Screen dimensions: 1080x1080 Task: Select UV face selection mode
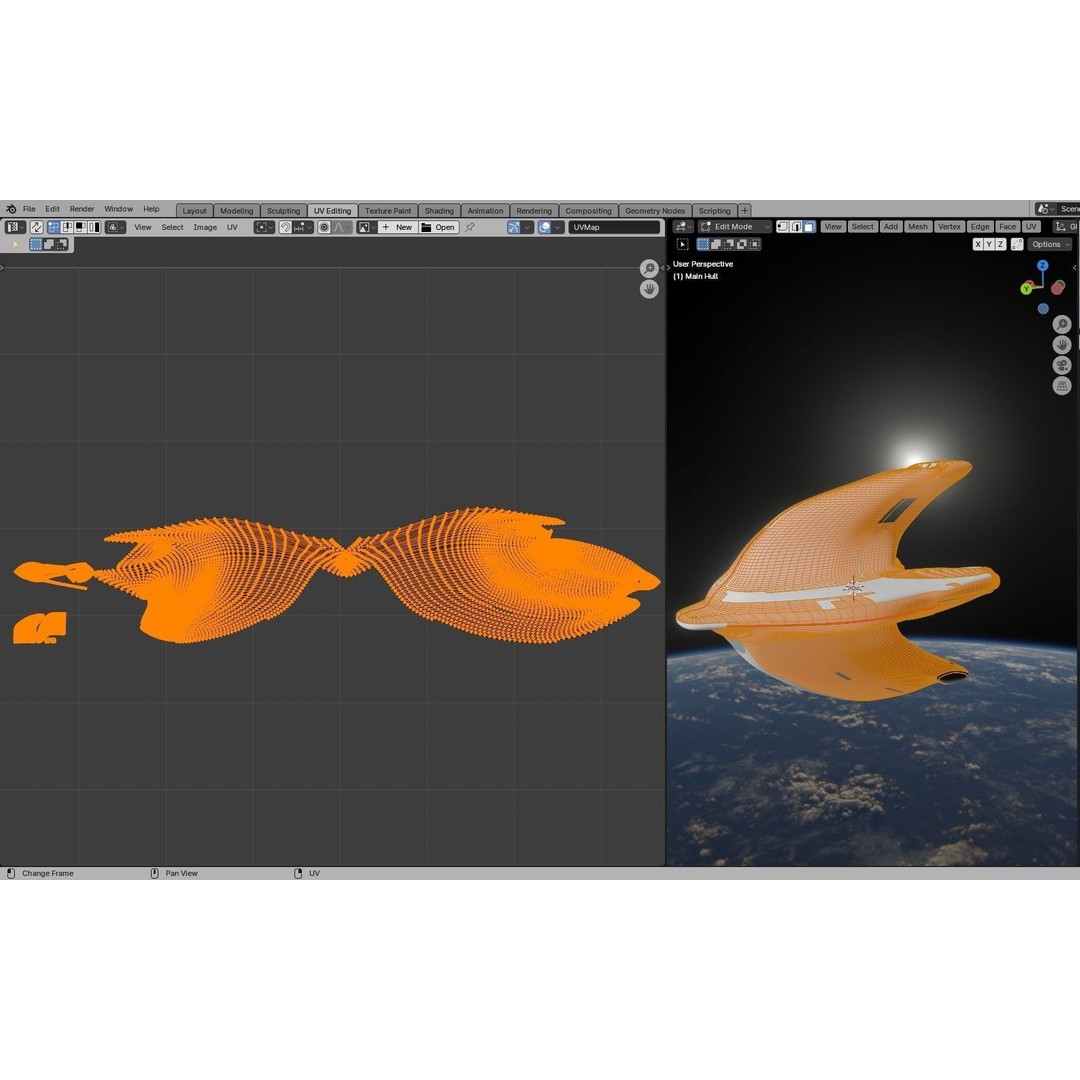tap(81, 227)
